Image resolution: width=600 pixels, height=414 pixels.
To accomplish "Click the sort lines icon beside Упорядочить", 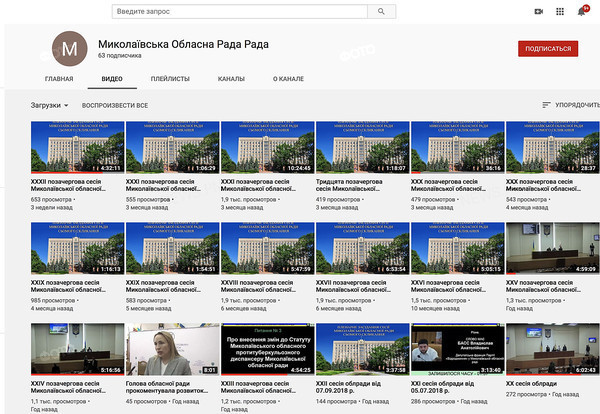I will pyautogui.click(x=546, y=104).
